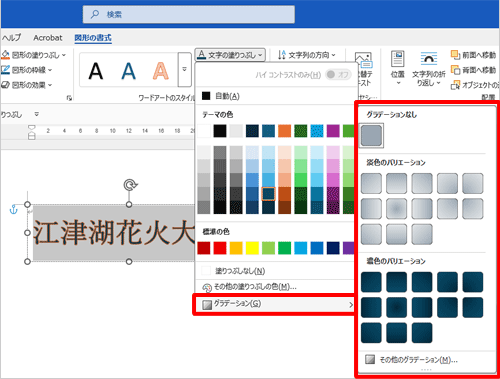The height and width of the screenshot is (379, 500).
Task: Toggle the ハイコントラストのみ switch
Action: pyautogui.click(x=338, y=74)
